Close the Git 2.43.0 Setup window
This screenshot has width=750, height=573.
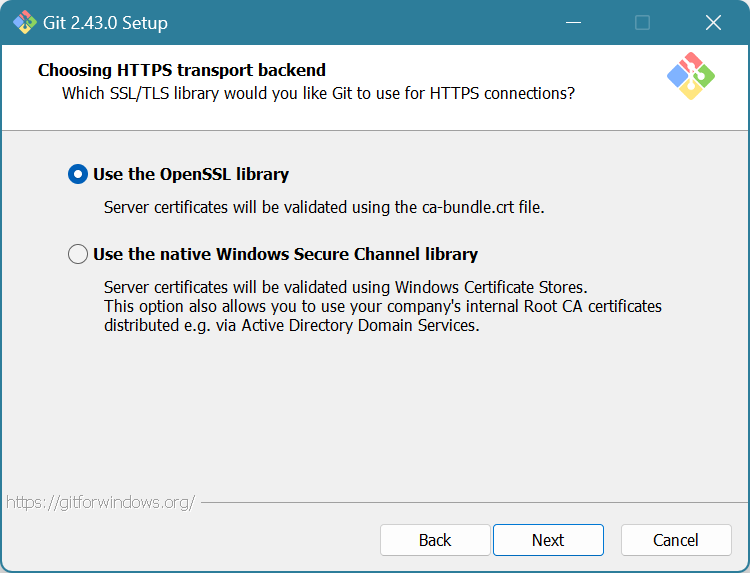point(713,22)
